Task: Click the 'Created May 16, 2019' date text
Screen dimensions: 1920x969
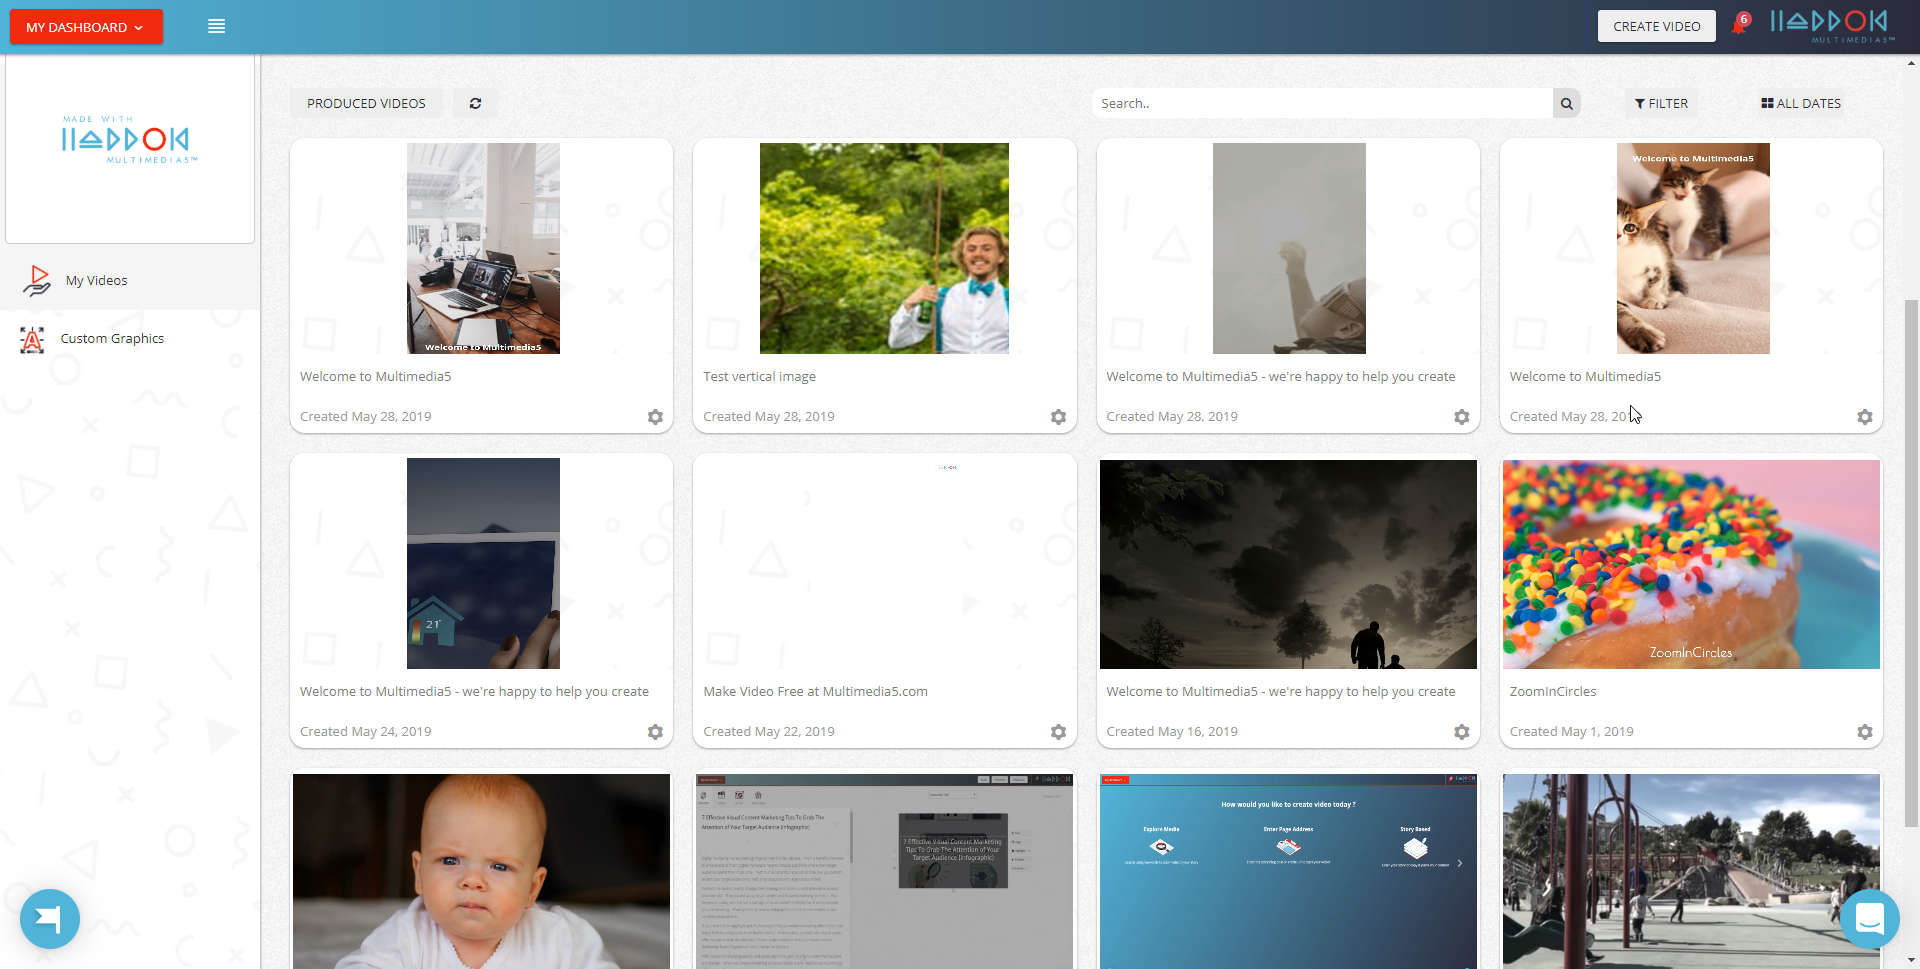Action: click(x=1172, y=732)
